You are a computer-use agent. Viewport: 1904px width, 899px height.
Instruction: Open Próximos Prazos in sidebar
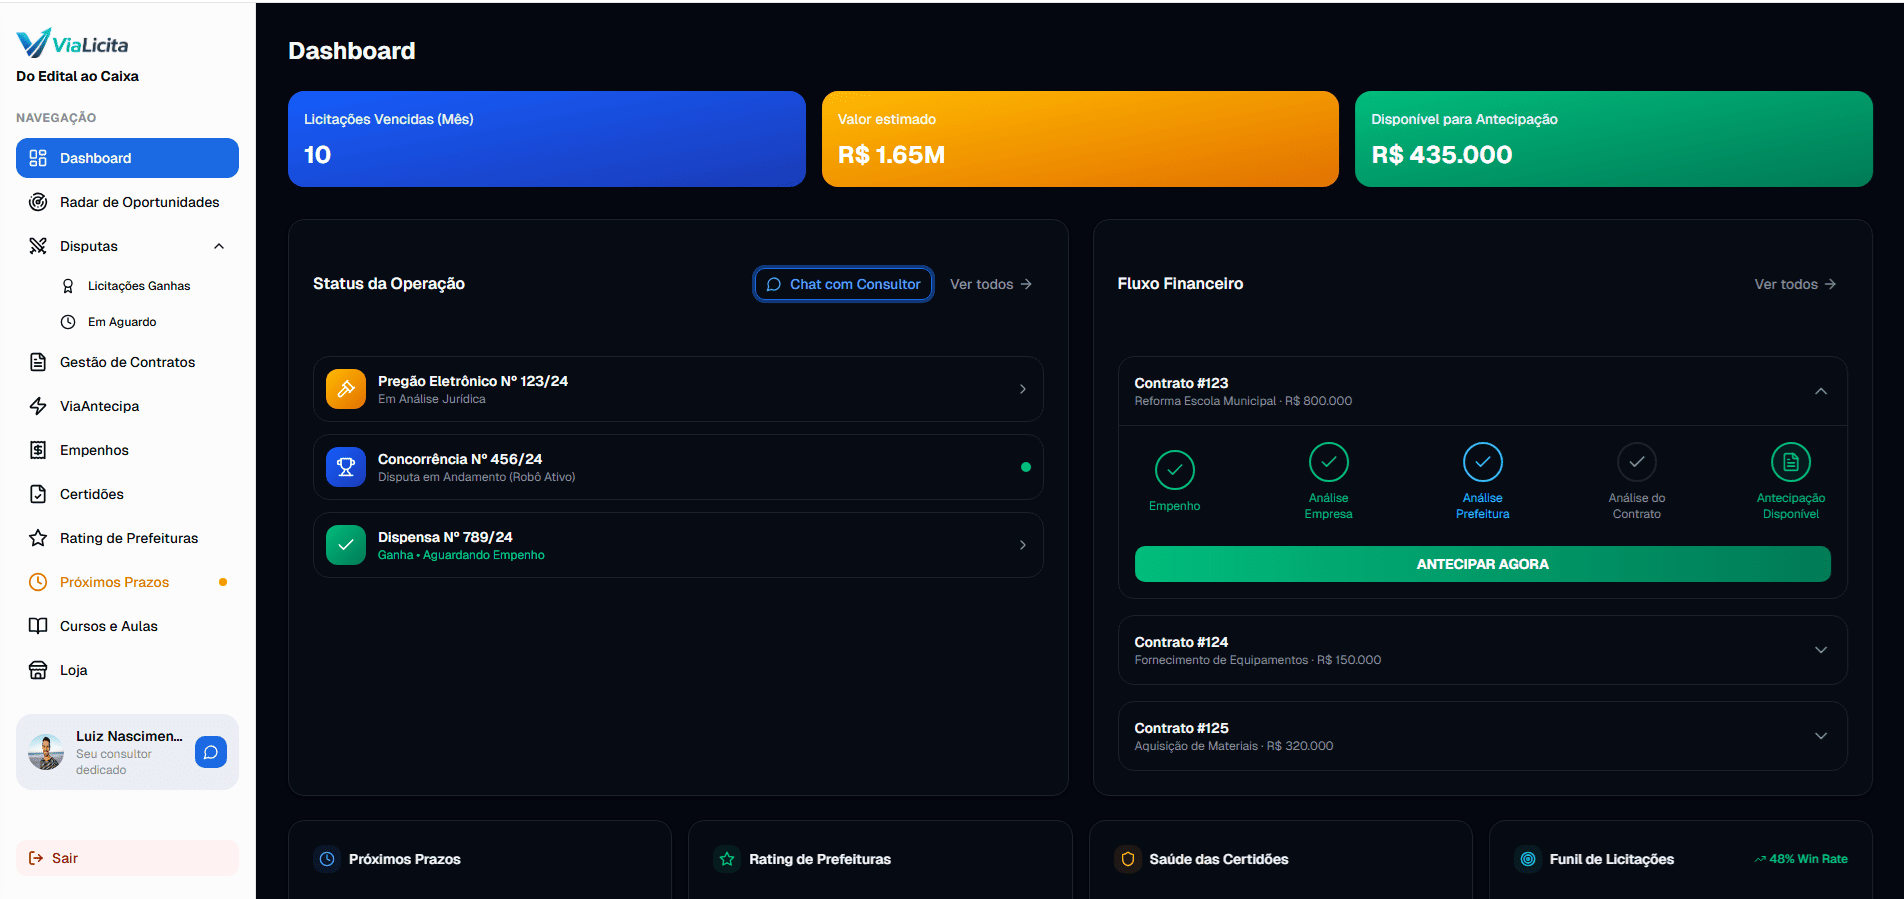127,582
